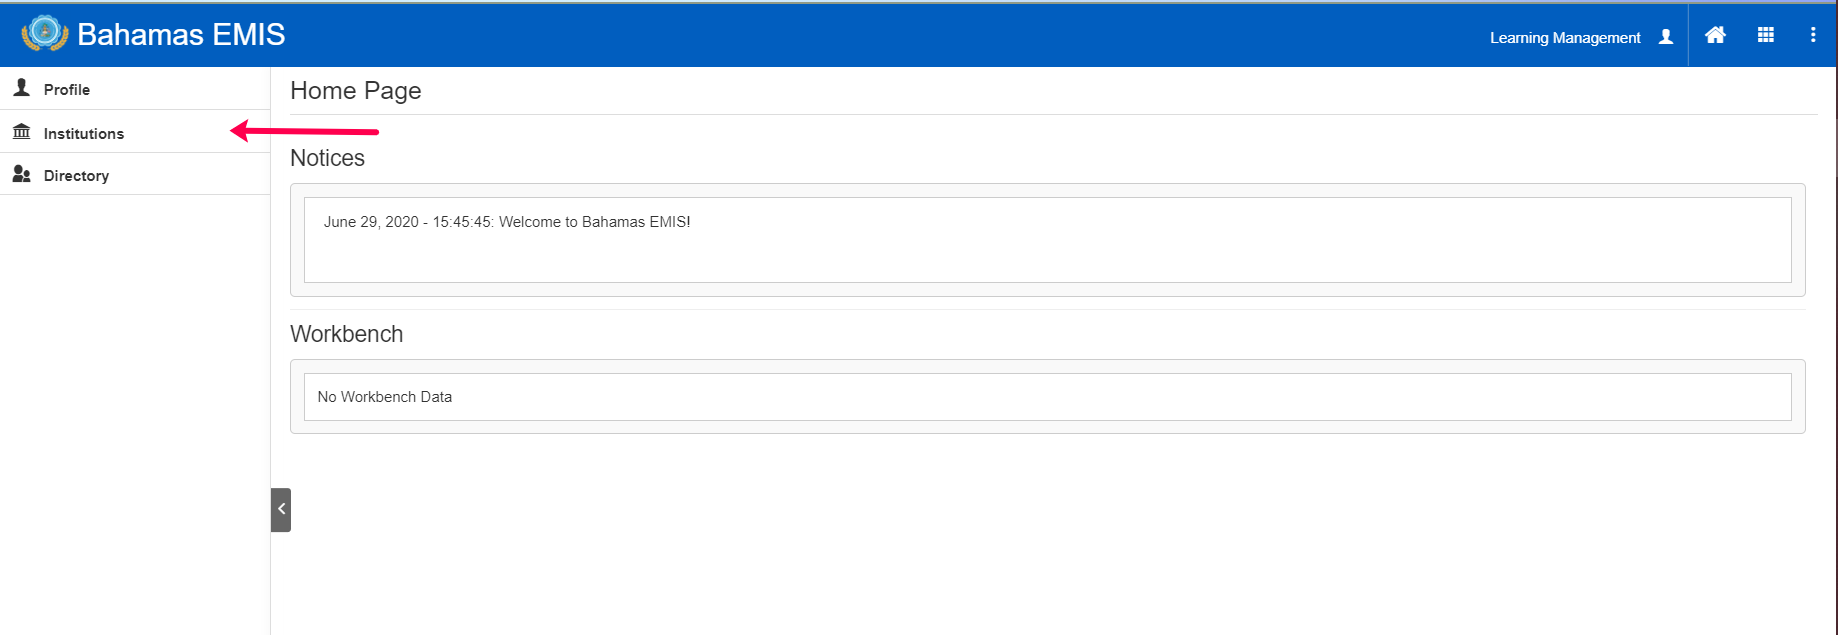This screenshot has height=635, width=1838.
Task: Click the No Workbench Data text
Action: 385,397
